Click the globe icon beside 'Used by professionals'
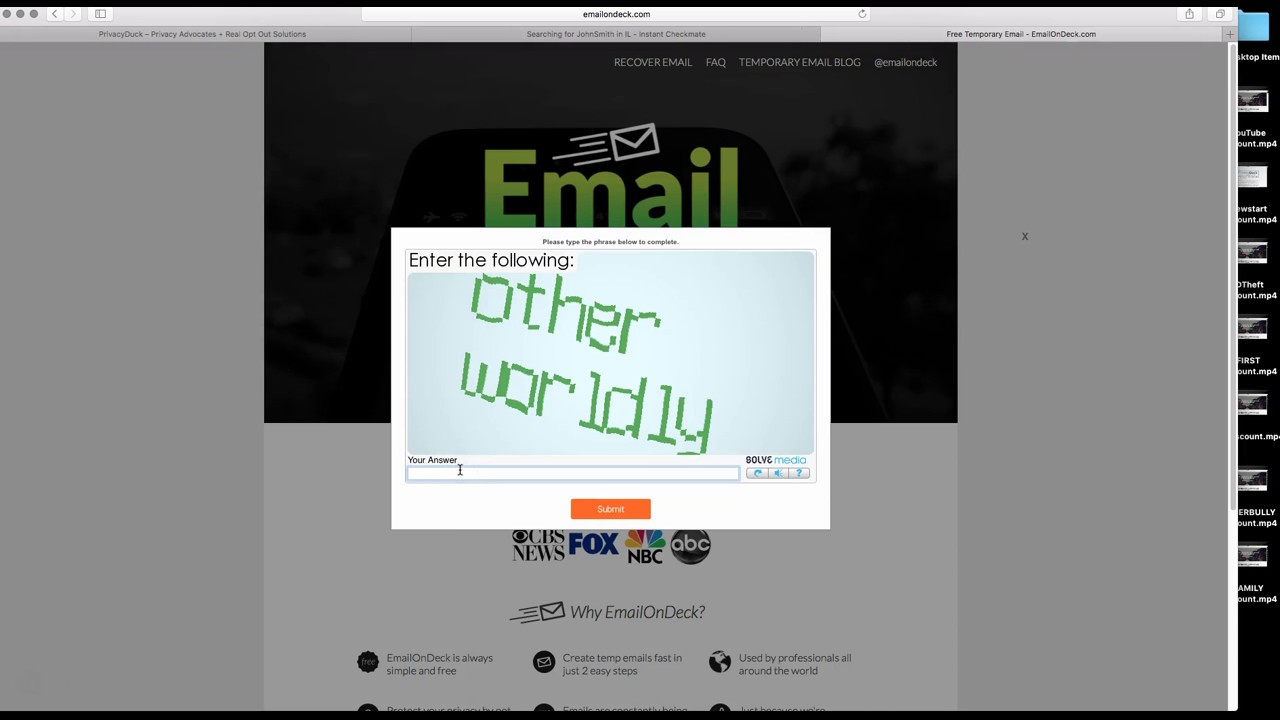 click(720, 662)
